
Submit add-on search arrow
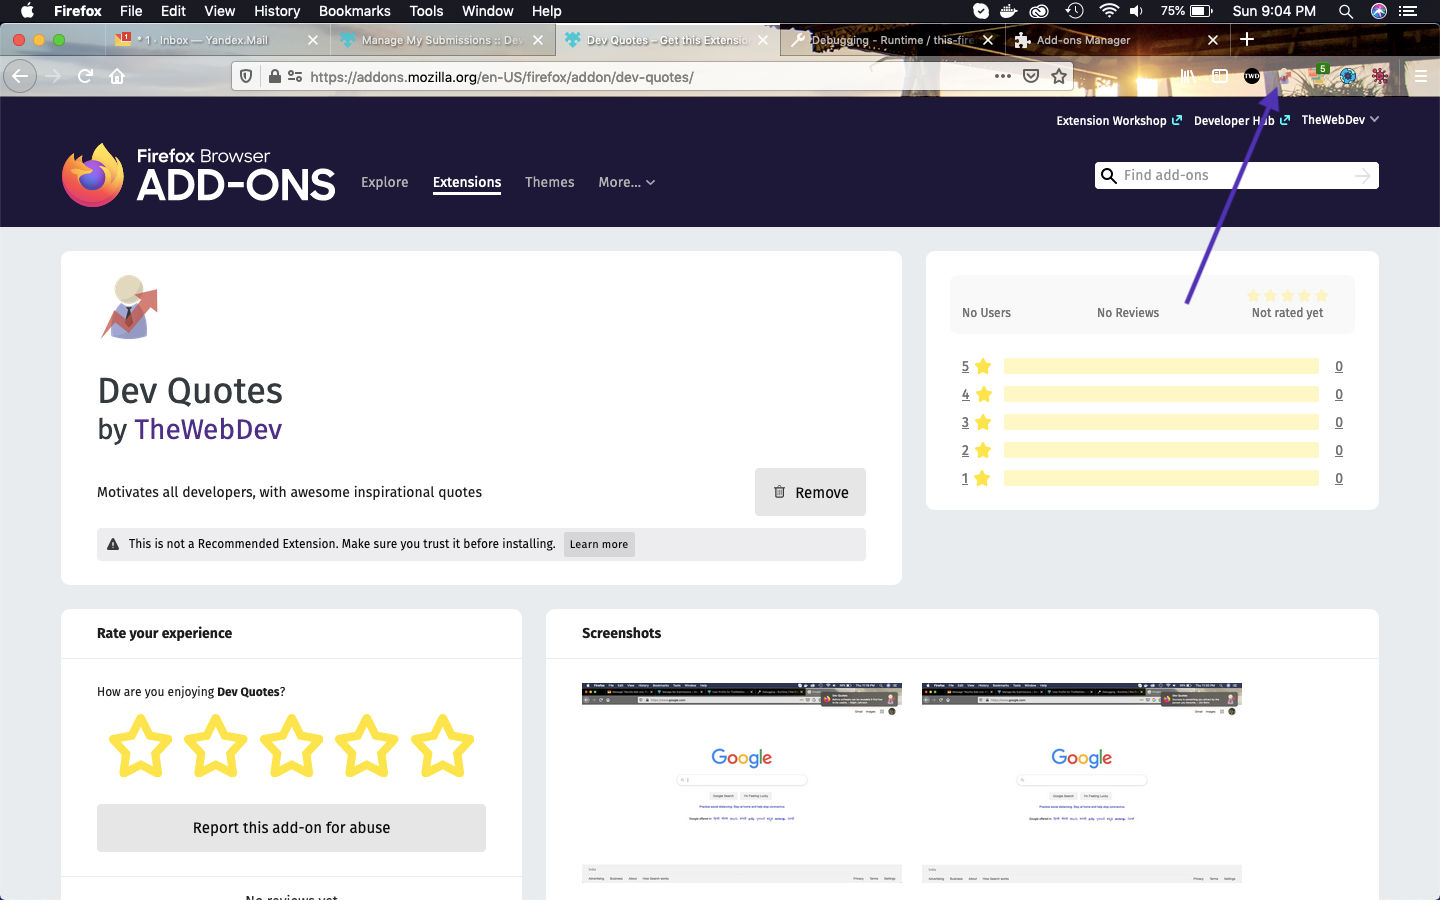tap(1362, 176)
